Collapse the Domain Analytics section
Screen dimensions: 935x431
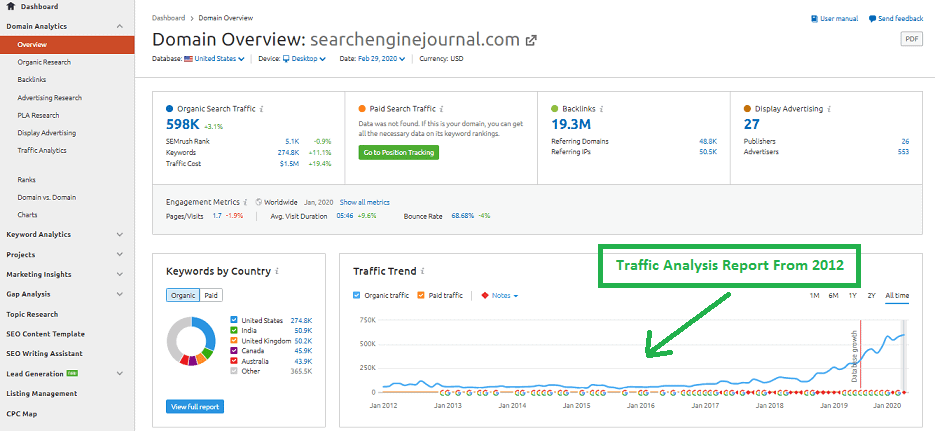(120, 26)
